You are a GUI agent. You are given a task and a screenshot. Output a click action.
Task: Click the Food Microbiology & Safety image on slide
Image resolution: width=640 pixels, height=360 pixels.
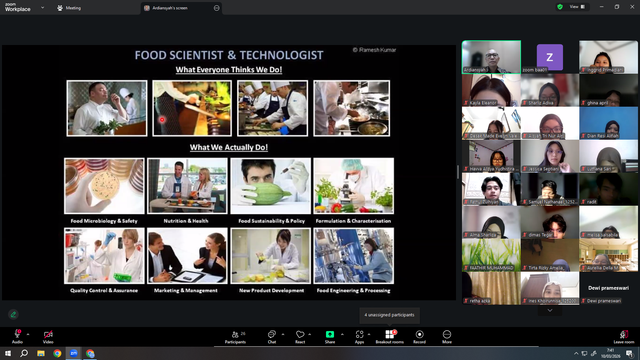pyautogui.click(x=104, y=186)
